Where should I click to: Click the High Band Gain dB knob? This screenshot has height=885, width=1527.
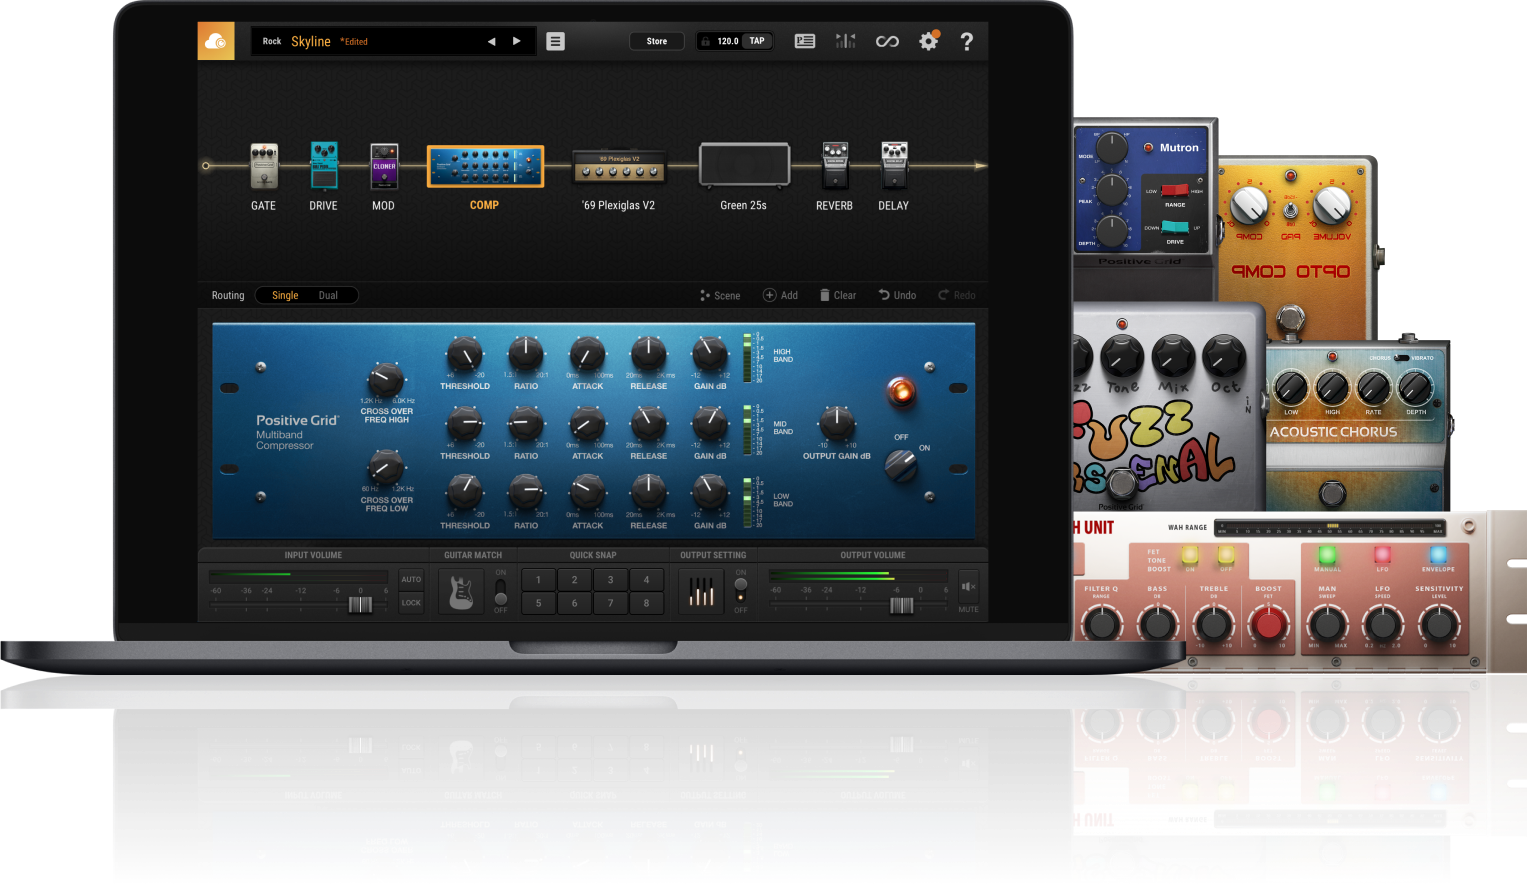pos(710,354)
